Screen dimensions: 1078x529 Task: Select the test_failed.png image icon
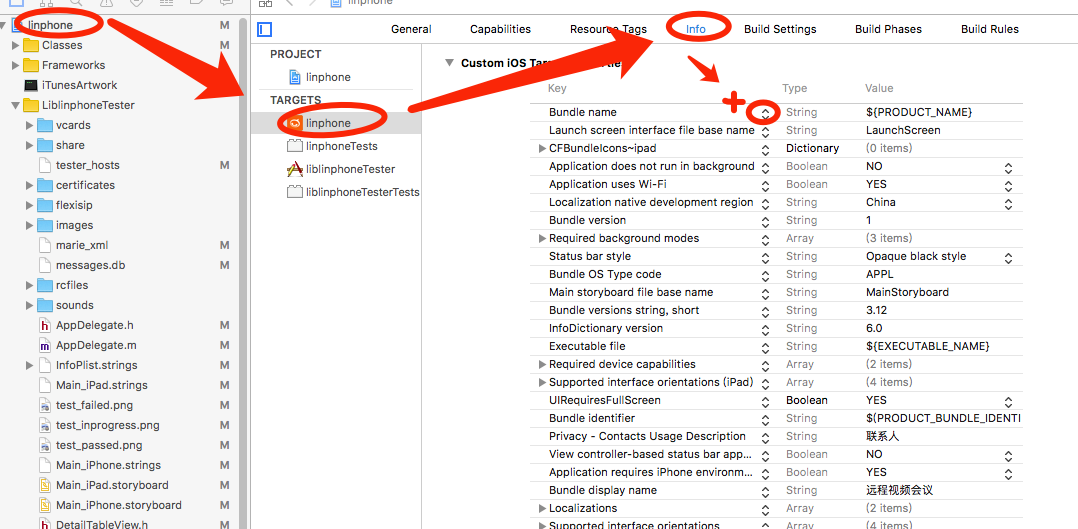(45, 405)
